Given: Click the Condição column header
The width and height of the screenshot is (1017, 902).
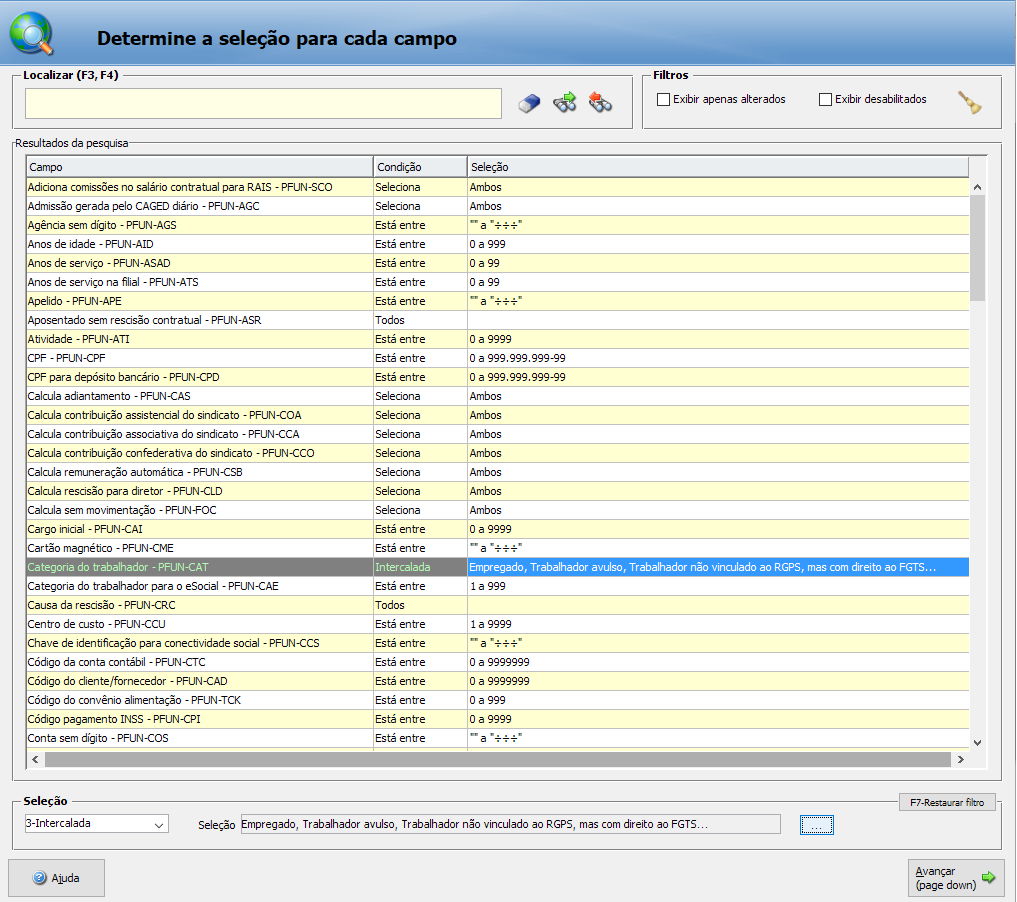Looking at the screenshot, I should tap(418, 167).
